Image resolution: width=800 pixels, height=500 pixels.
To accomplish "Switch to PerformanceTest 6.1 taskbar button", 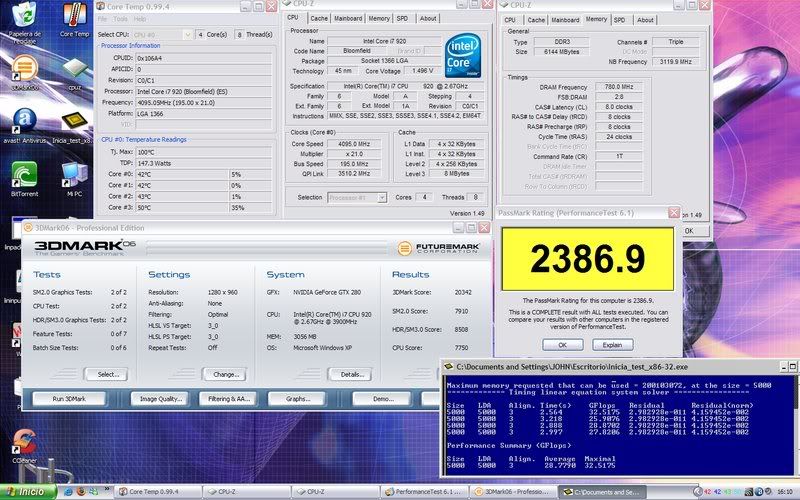I will (423, 492).
